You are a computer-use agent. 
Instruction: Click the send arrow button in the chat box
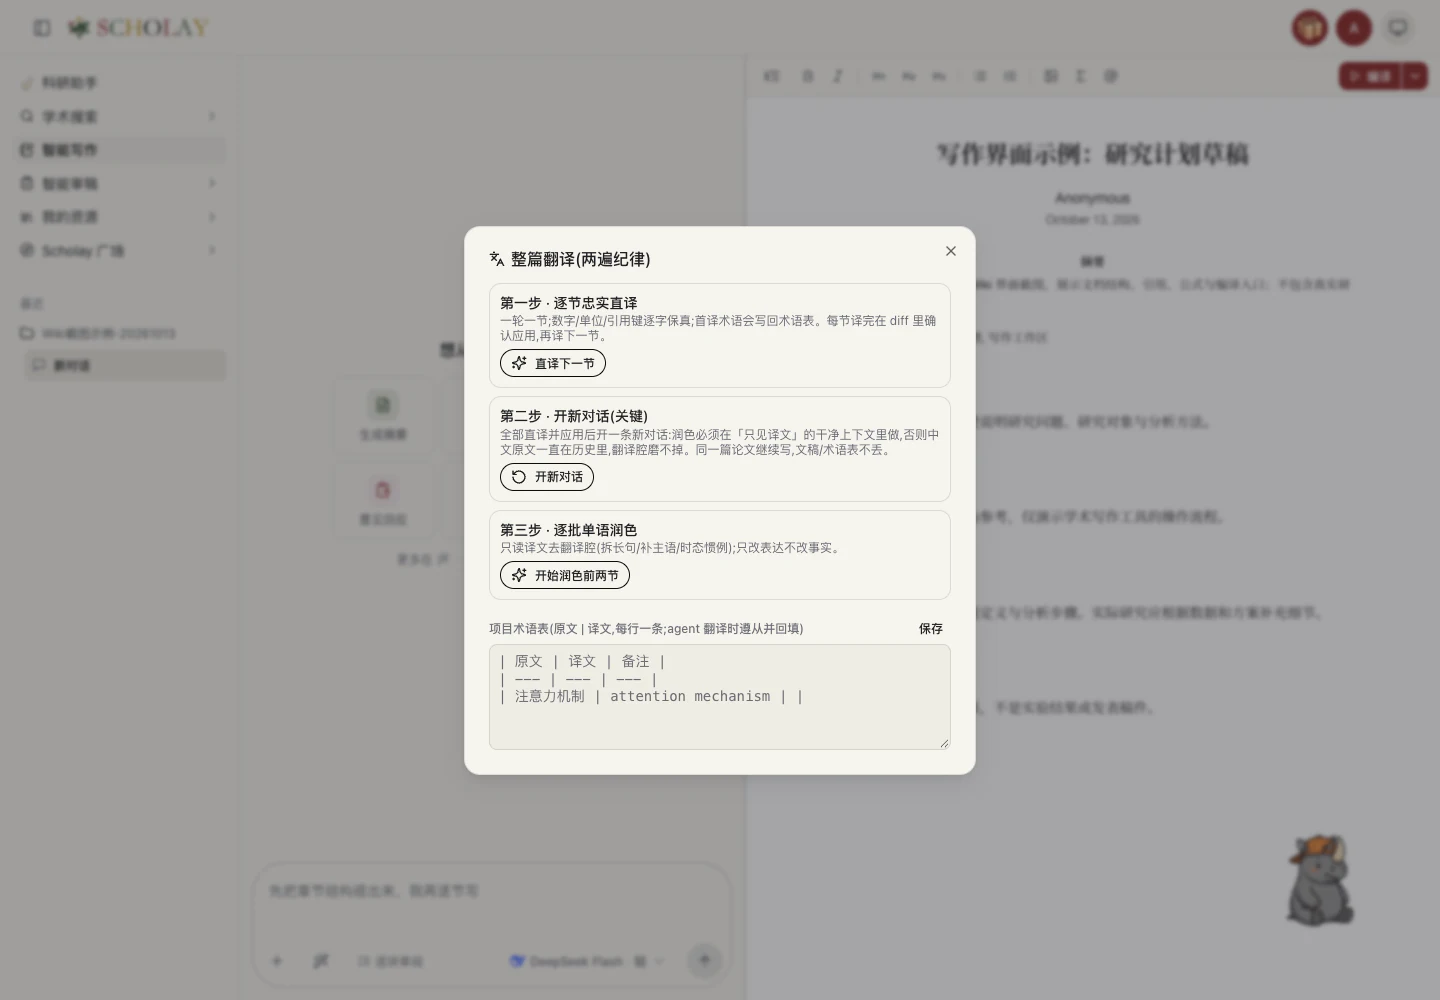point(705,960)
